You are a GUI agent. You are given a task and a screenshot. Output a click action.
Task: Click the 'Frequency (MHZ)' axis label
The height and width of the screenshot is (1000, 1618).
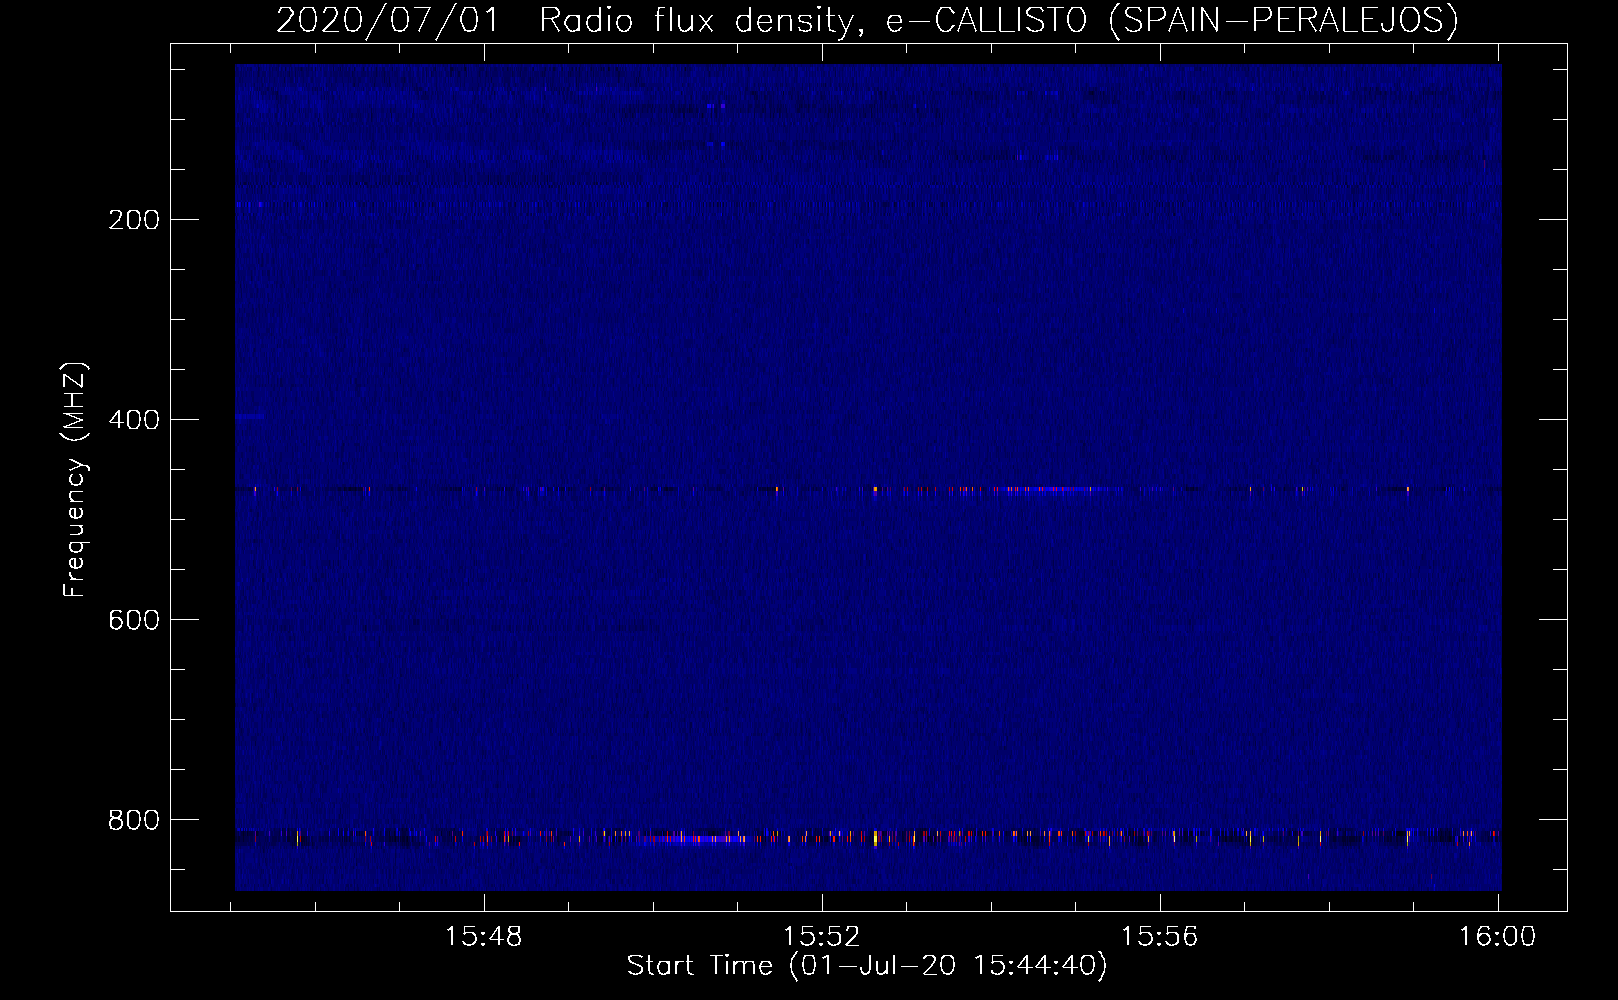click(x=74, y=480)
